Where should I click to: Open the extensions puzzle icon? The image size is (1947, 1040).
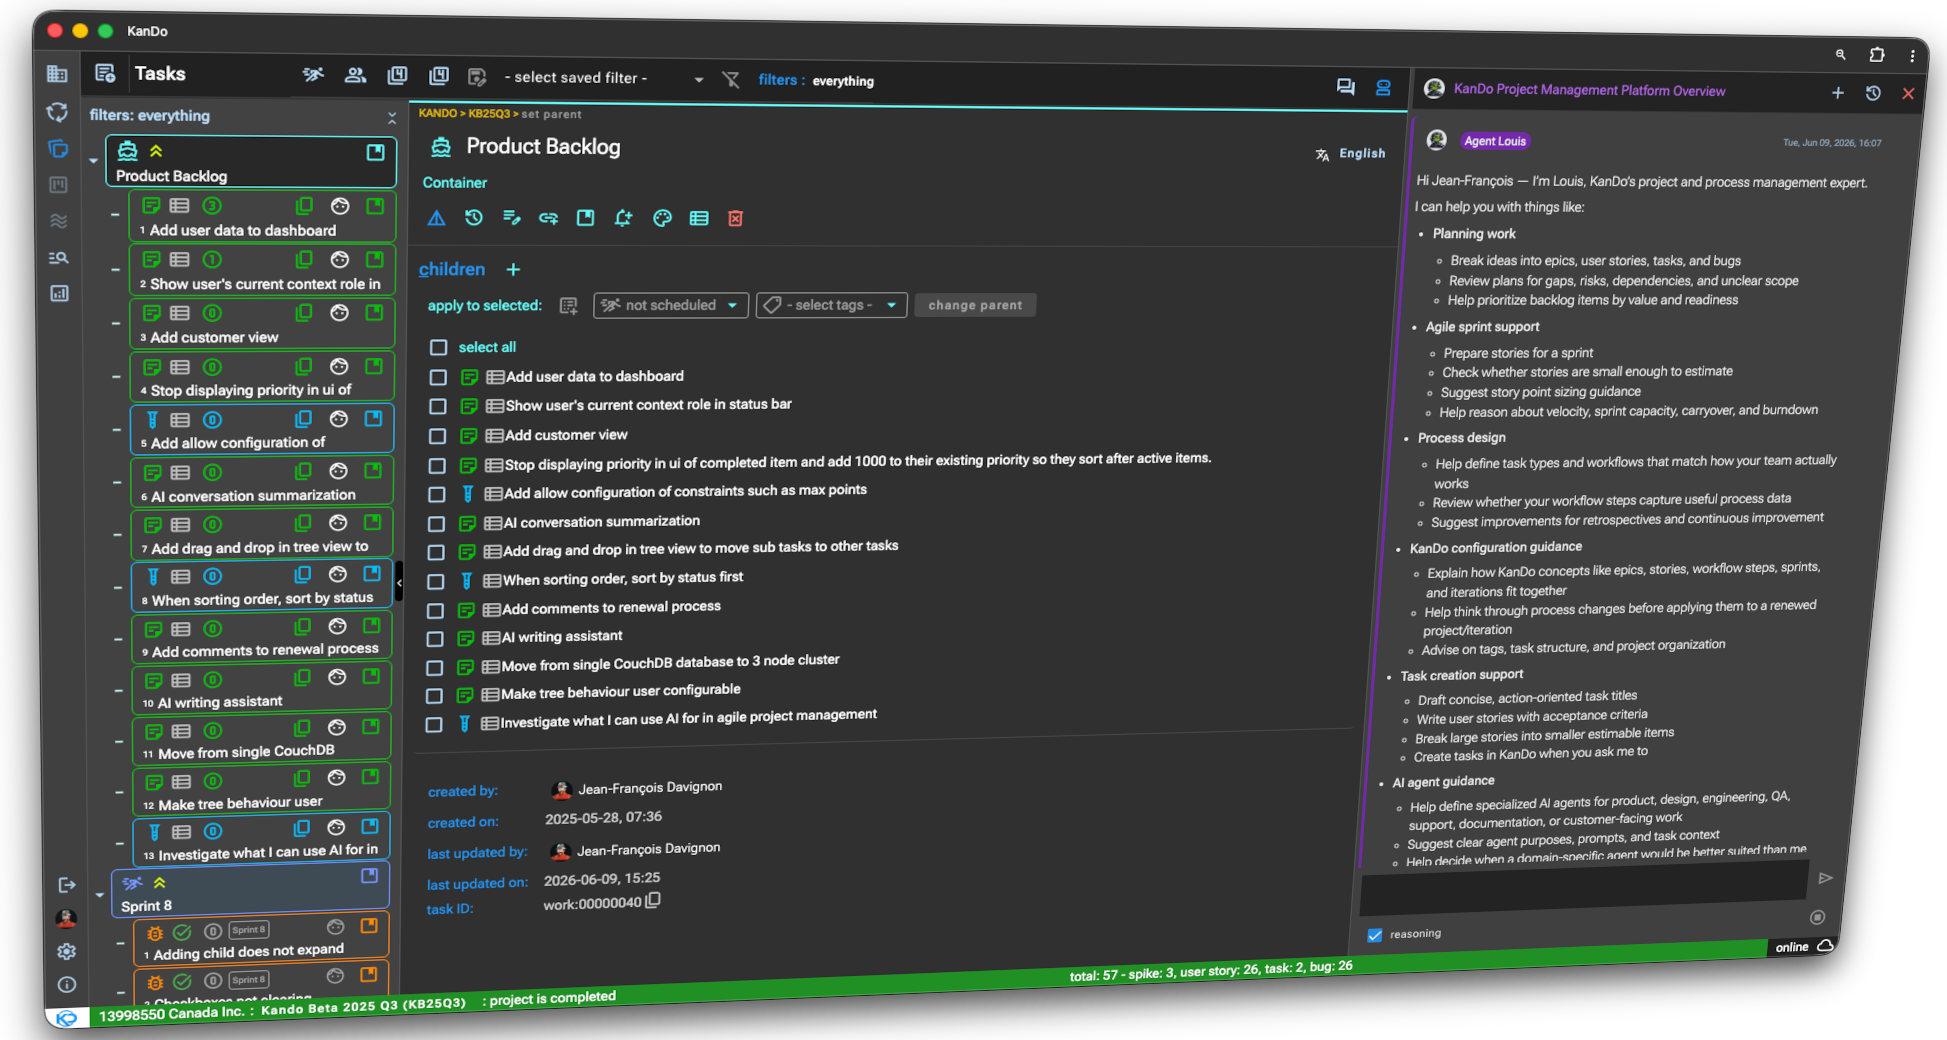(x=1877, y=55)
